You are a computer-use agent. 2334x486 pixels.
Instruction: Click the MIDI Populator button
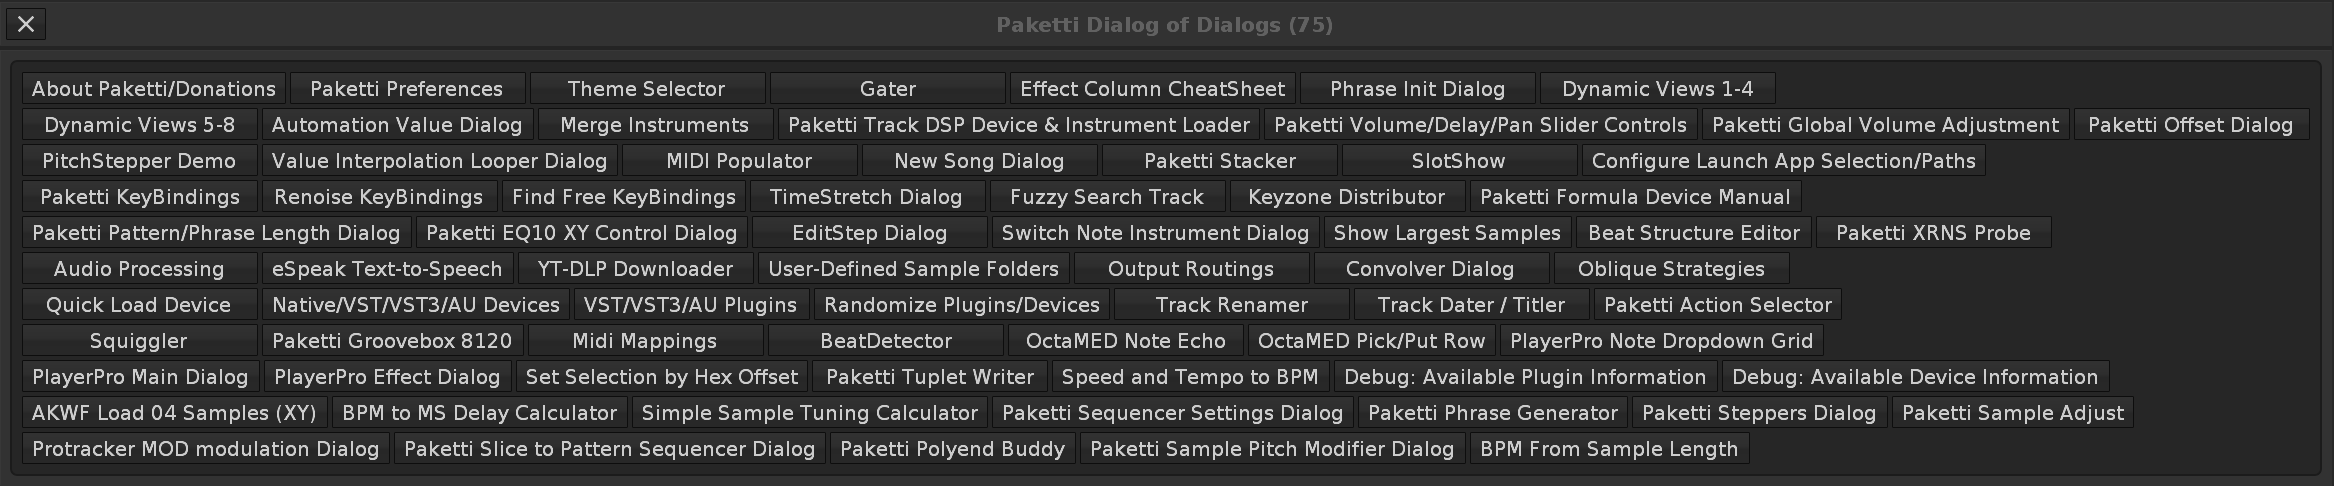(739, 161)
